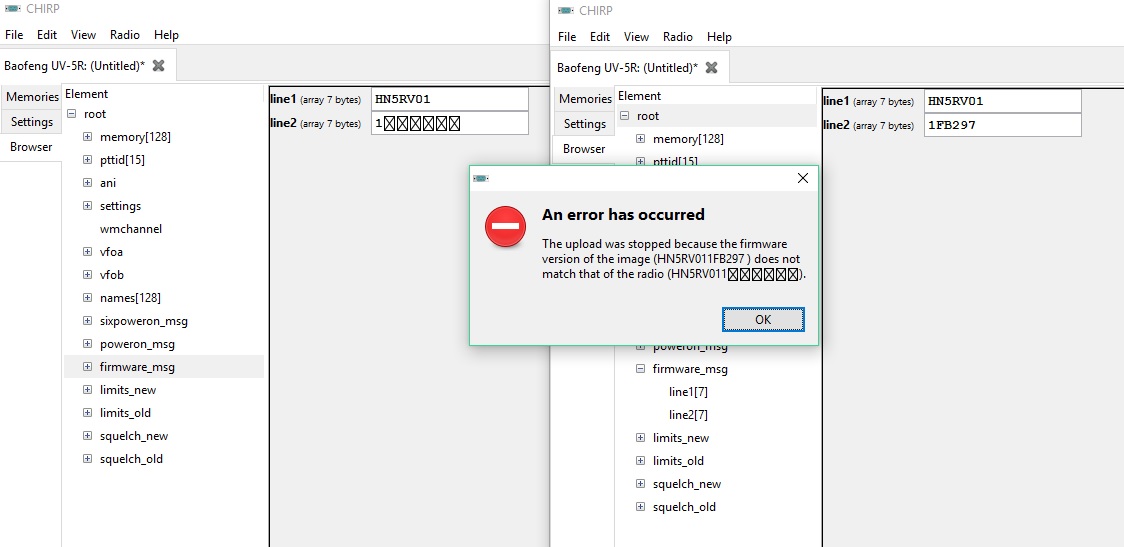Click CHIRP app icon in right title bar
Viewport: 1124px width, 547px height.
click(566, 10)
